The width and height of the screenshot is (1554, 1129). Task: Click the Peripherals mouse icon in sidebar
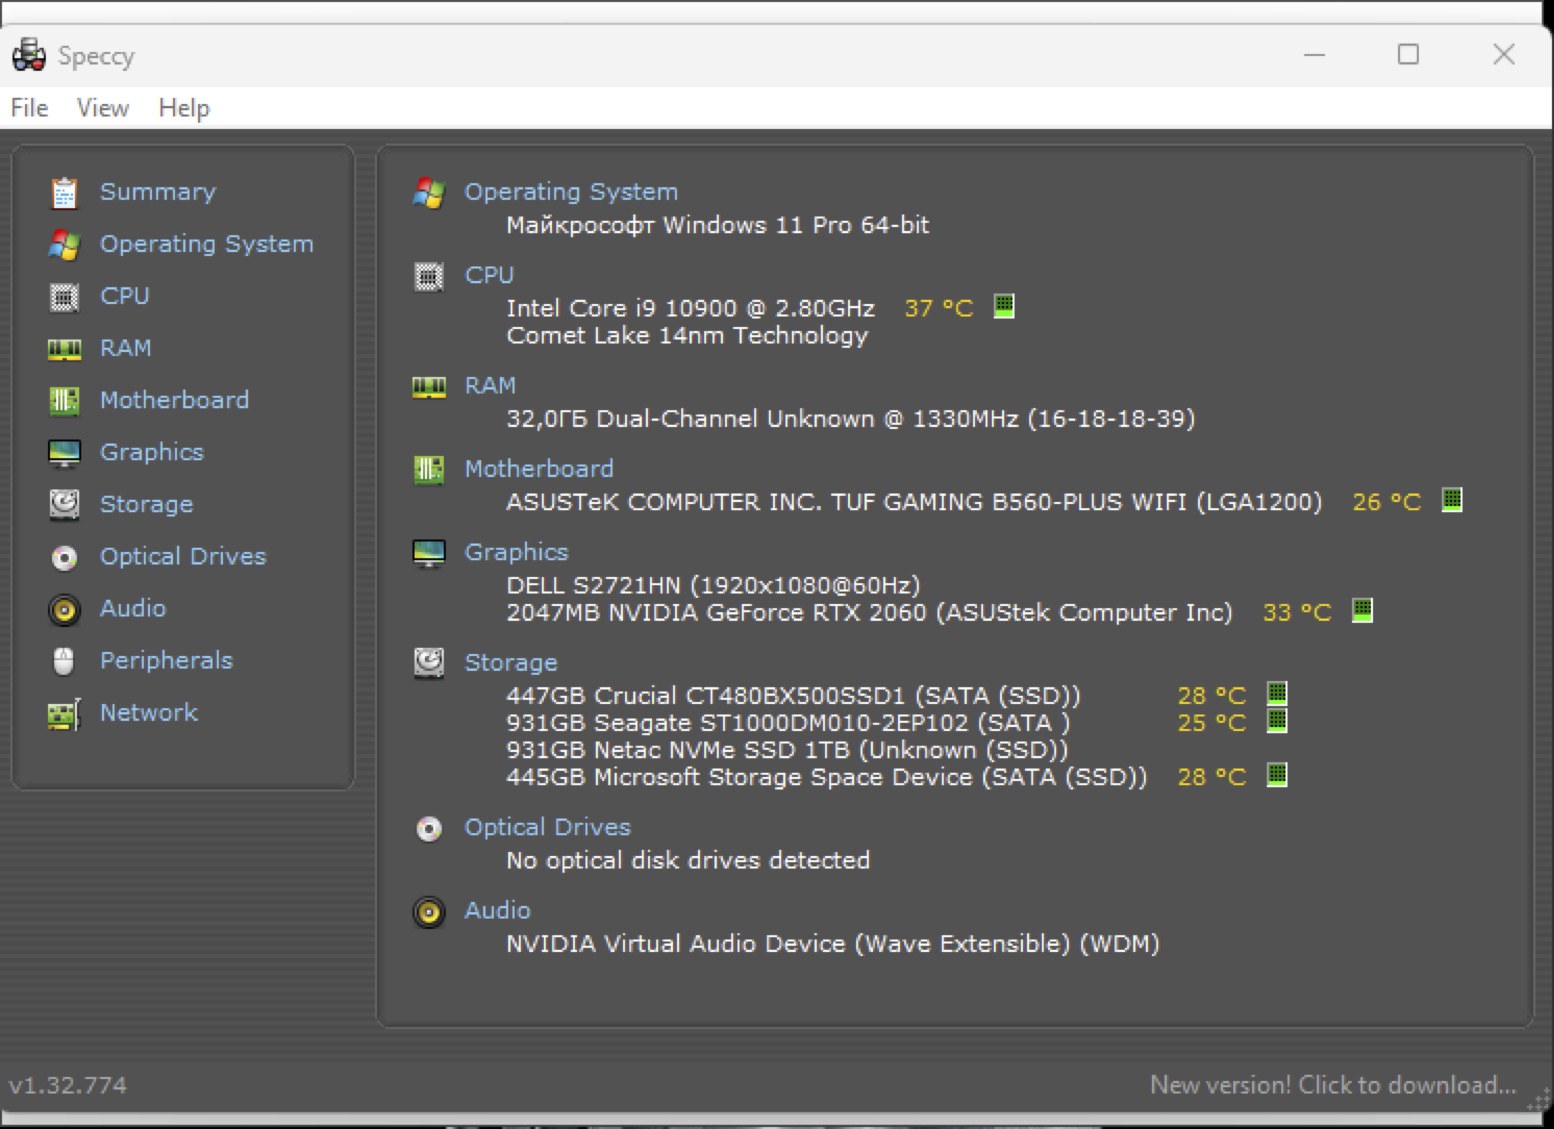(64, 661)
